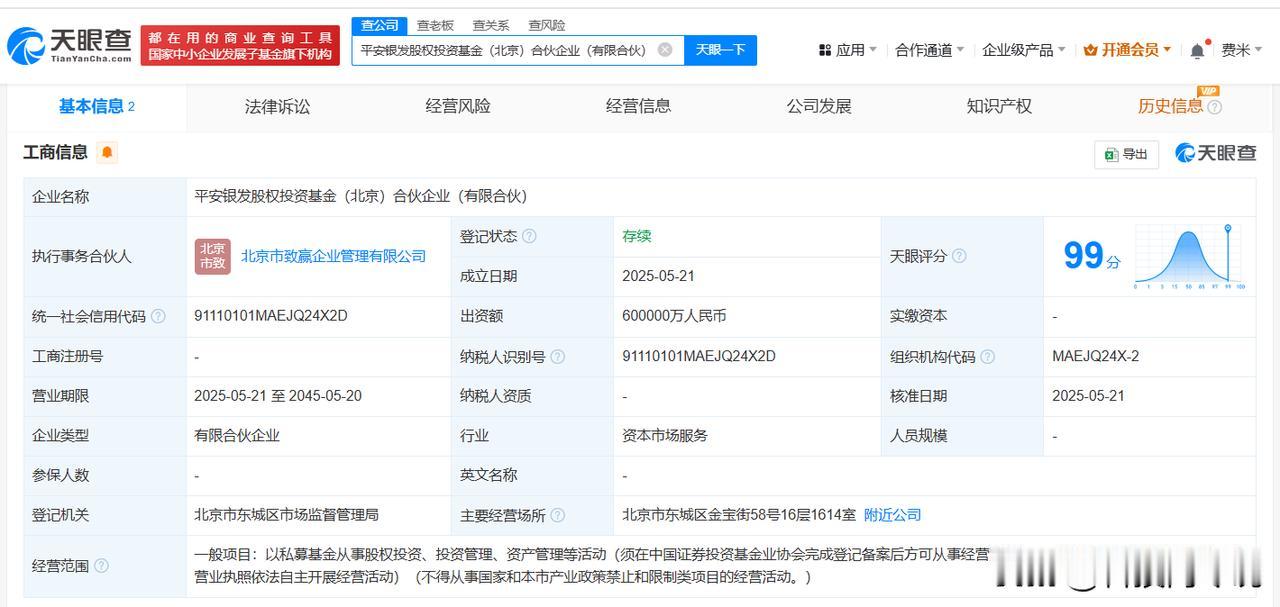This screenshot has height=607, width=1280.
Task: Select the address 北京市东城区金宝街58号16层1614室
Action: 739,515
